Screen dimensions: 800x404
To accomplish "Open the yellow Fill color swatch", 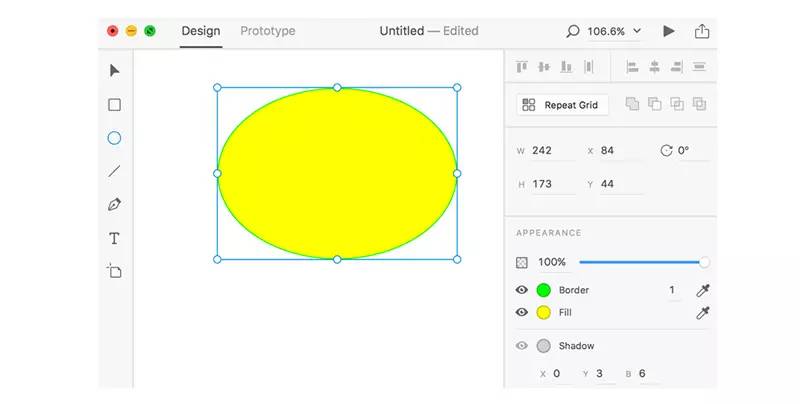I will click(544, 312).
